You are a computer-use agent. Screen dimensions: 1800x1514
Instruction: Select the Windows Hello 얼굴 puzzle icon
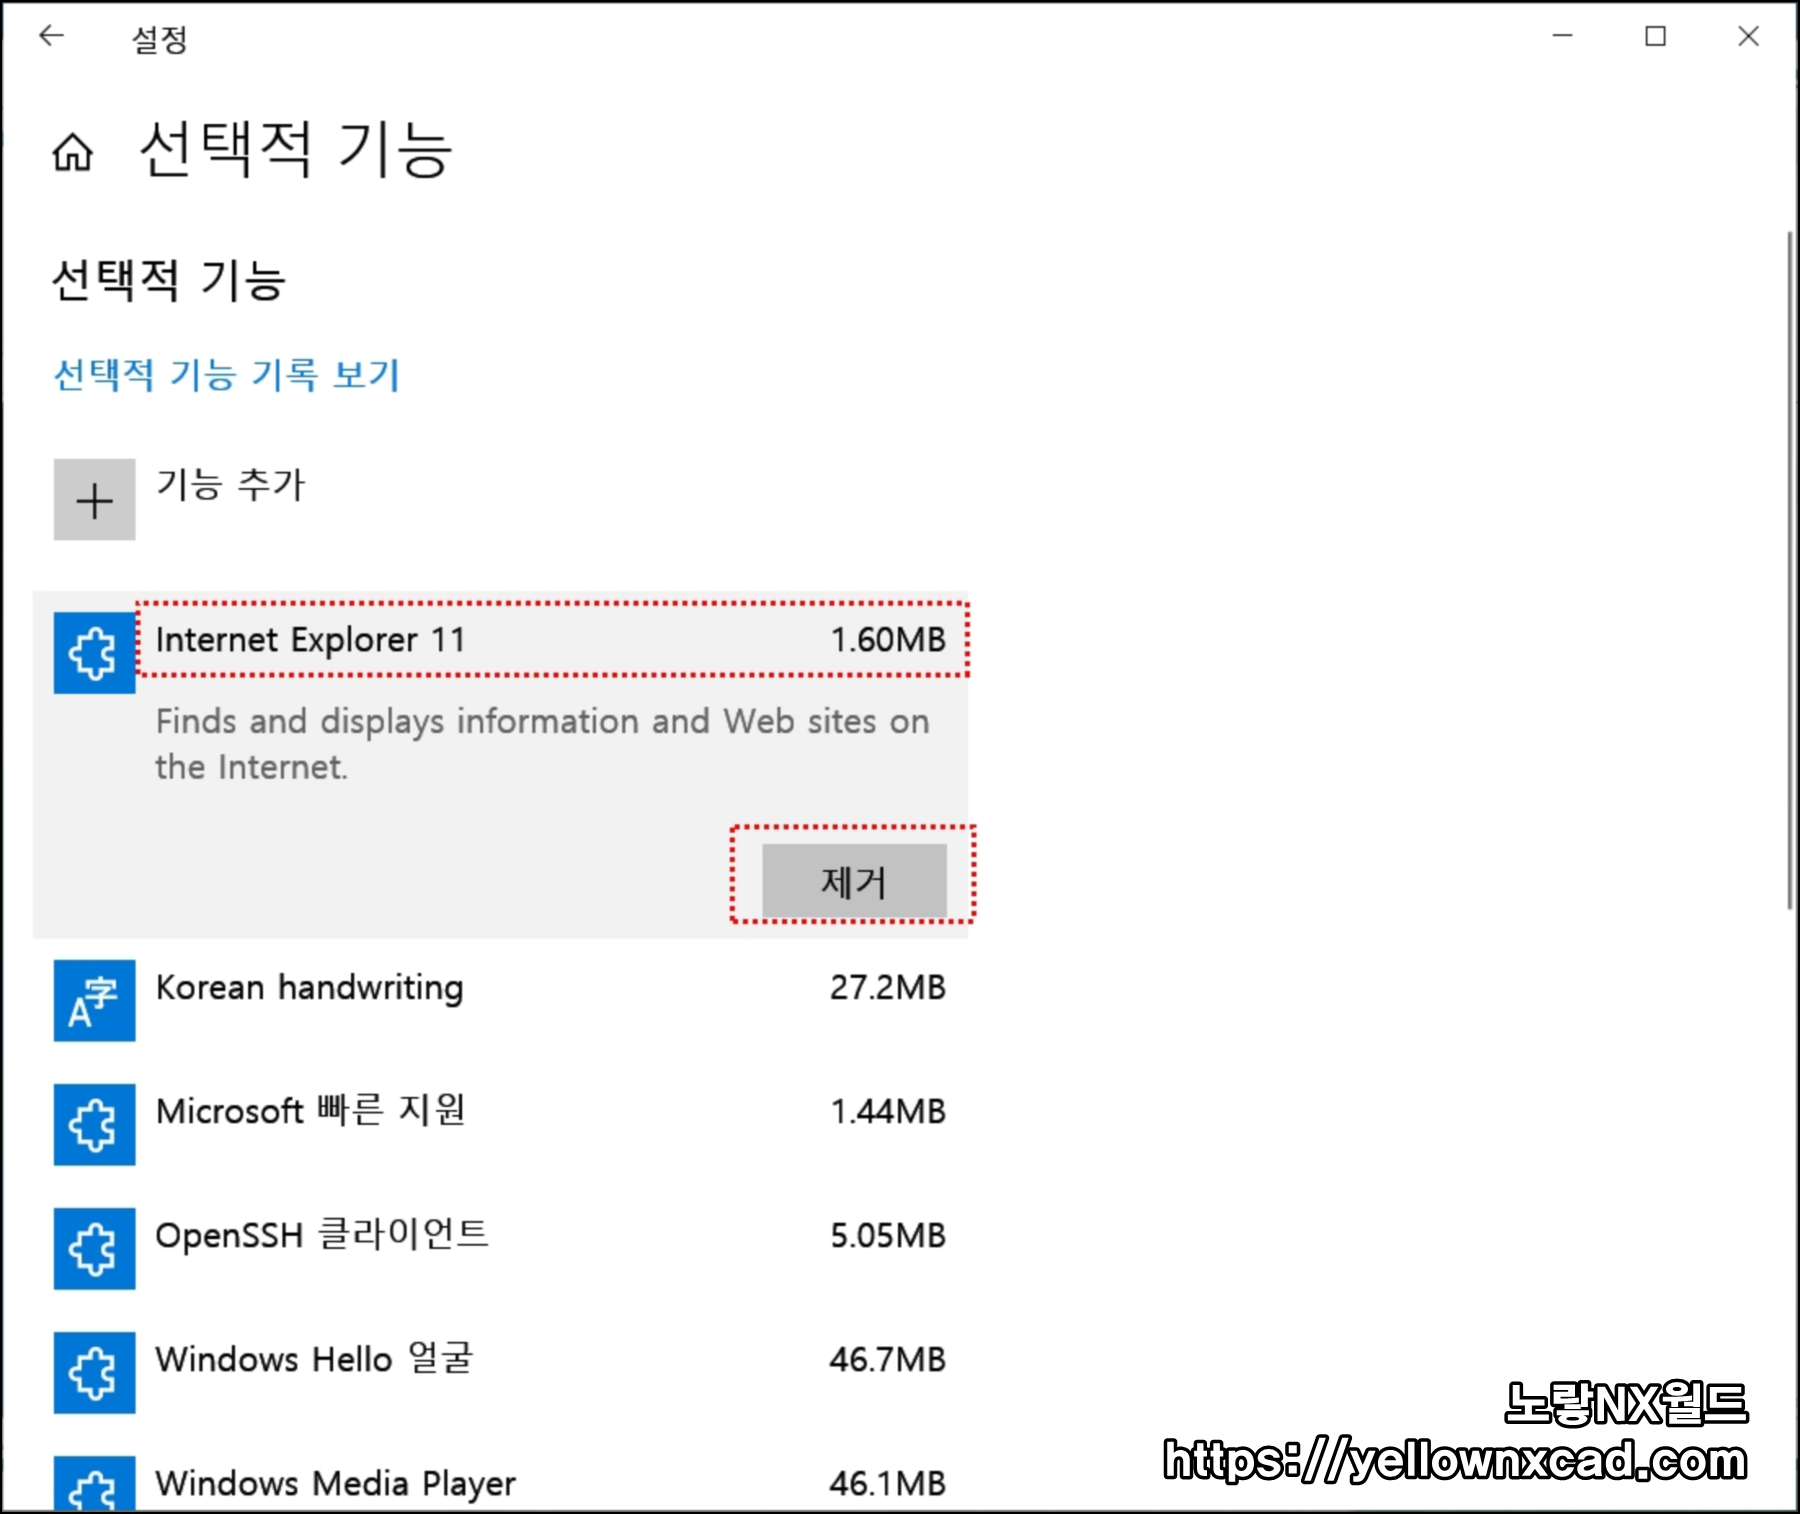95,1373
